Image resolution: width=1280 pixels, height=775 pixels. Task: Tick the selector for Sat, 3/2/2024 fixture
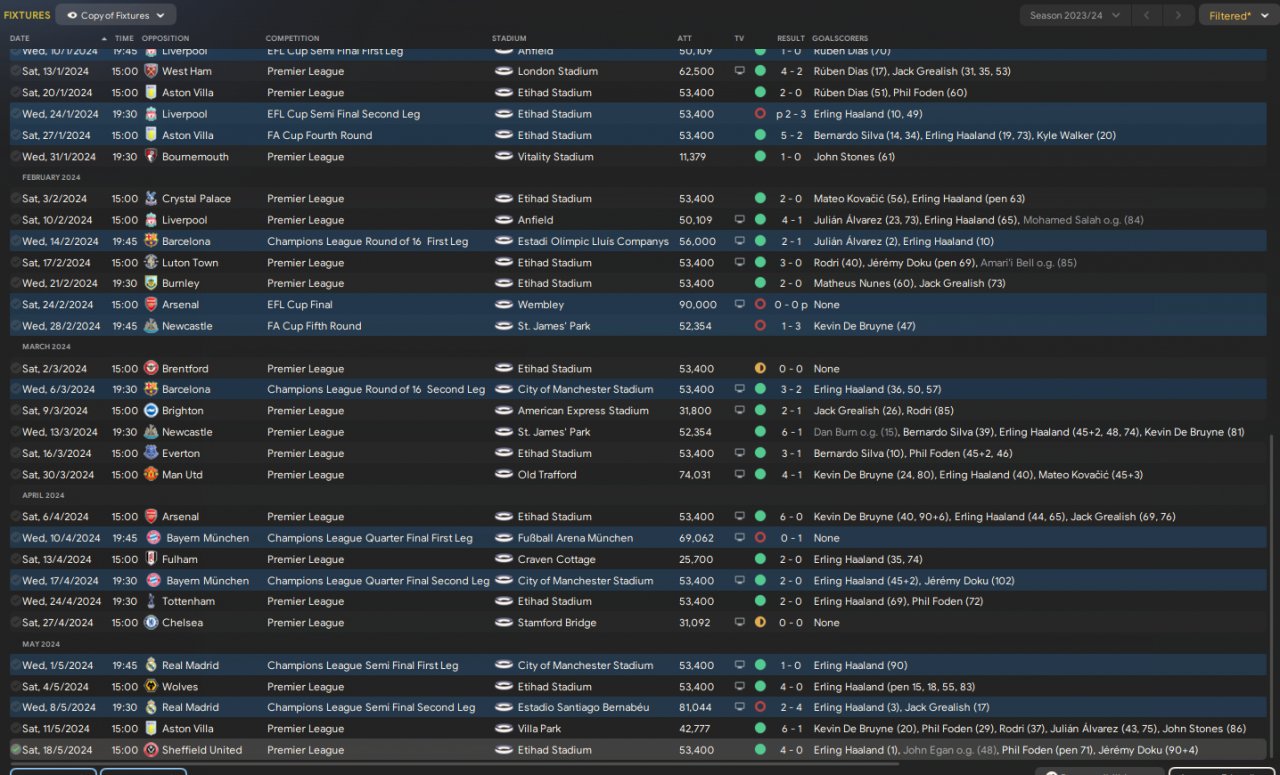coord(15,198)
